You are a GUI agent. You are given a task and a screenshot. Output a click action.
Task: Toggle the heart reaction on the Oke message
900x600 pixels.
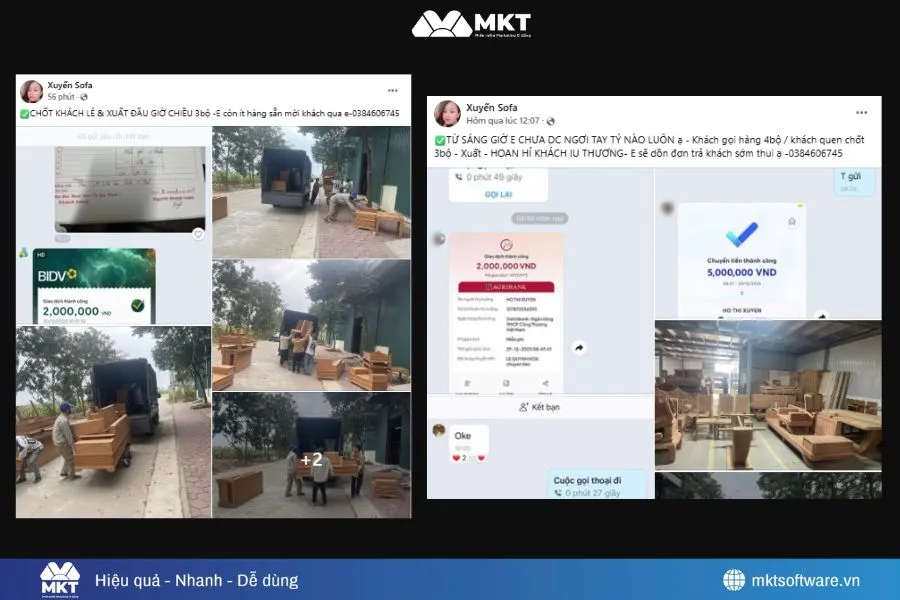click(x=455, y=457)
